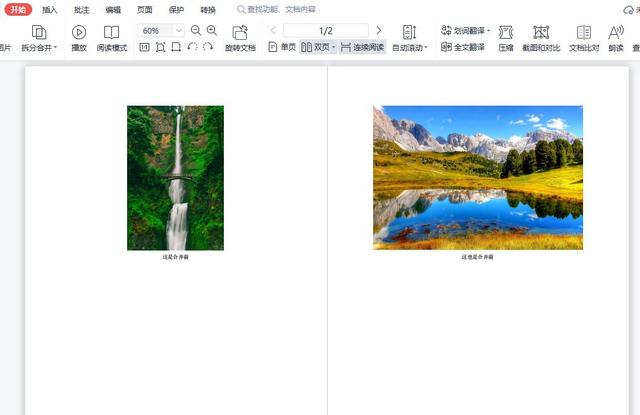Click the caption under the waterfall image
The height and width of the screenshot is (415, 640).
pos(176,257)
